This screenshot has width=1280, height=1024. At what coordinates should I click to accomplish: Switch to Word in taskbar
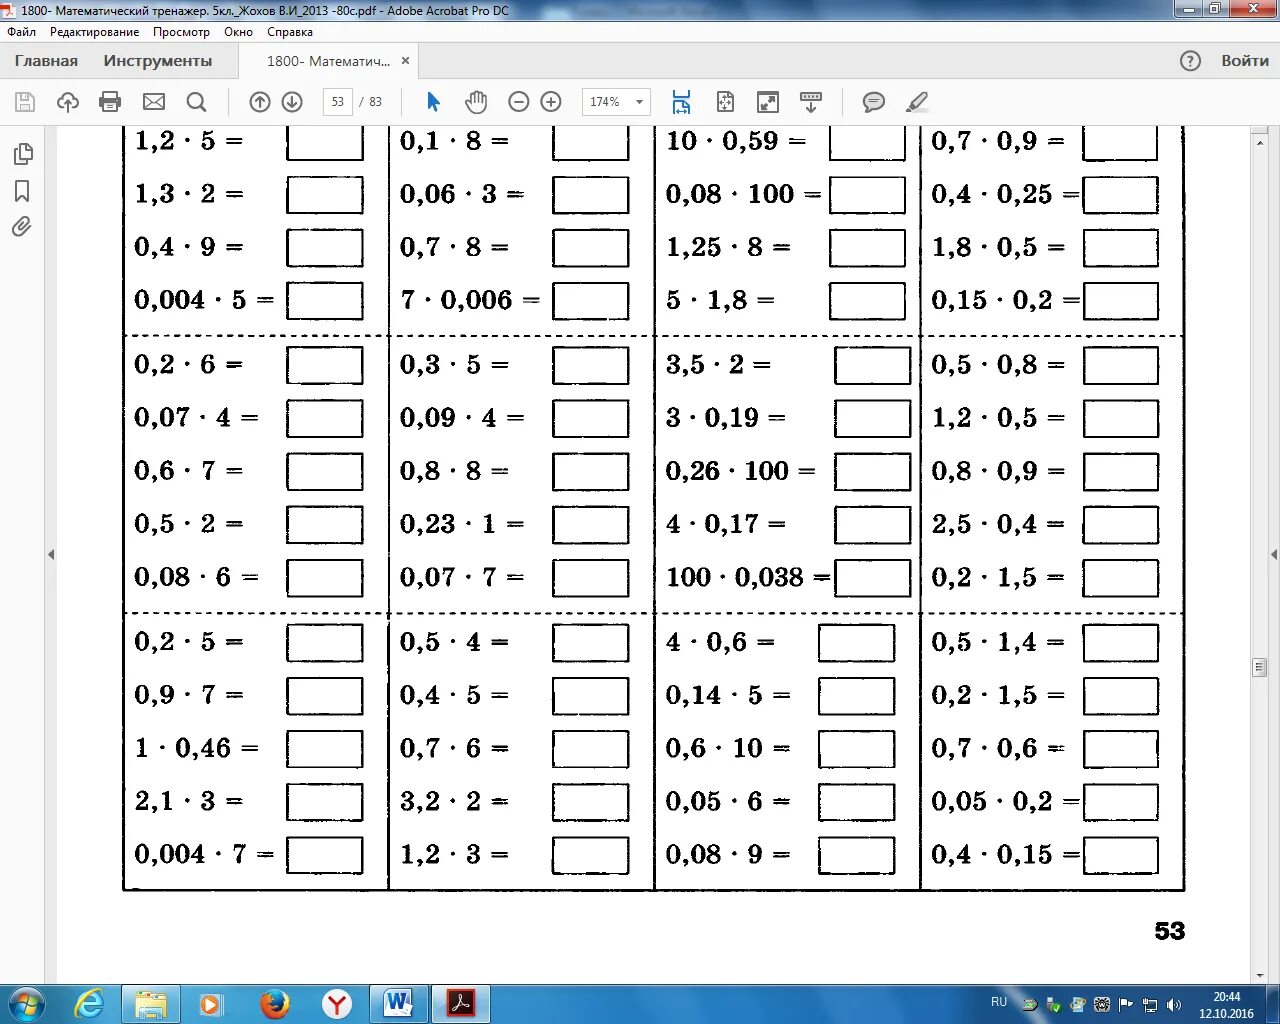click(398, 1003)
